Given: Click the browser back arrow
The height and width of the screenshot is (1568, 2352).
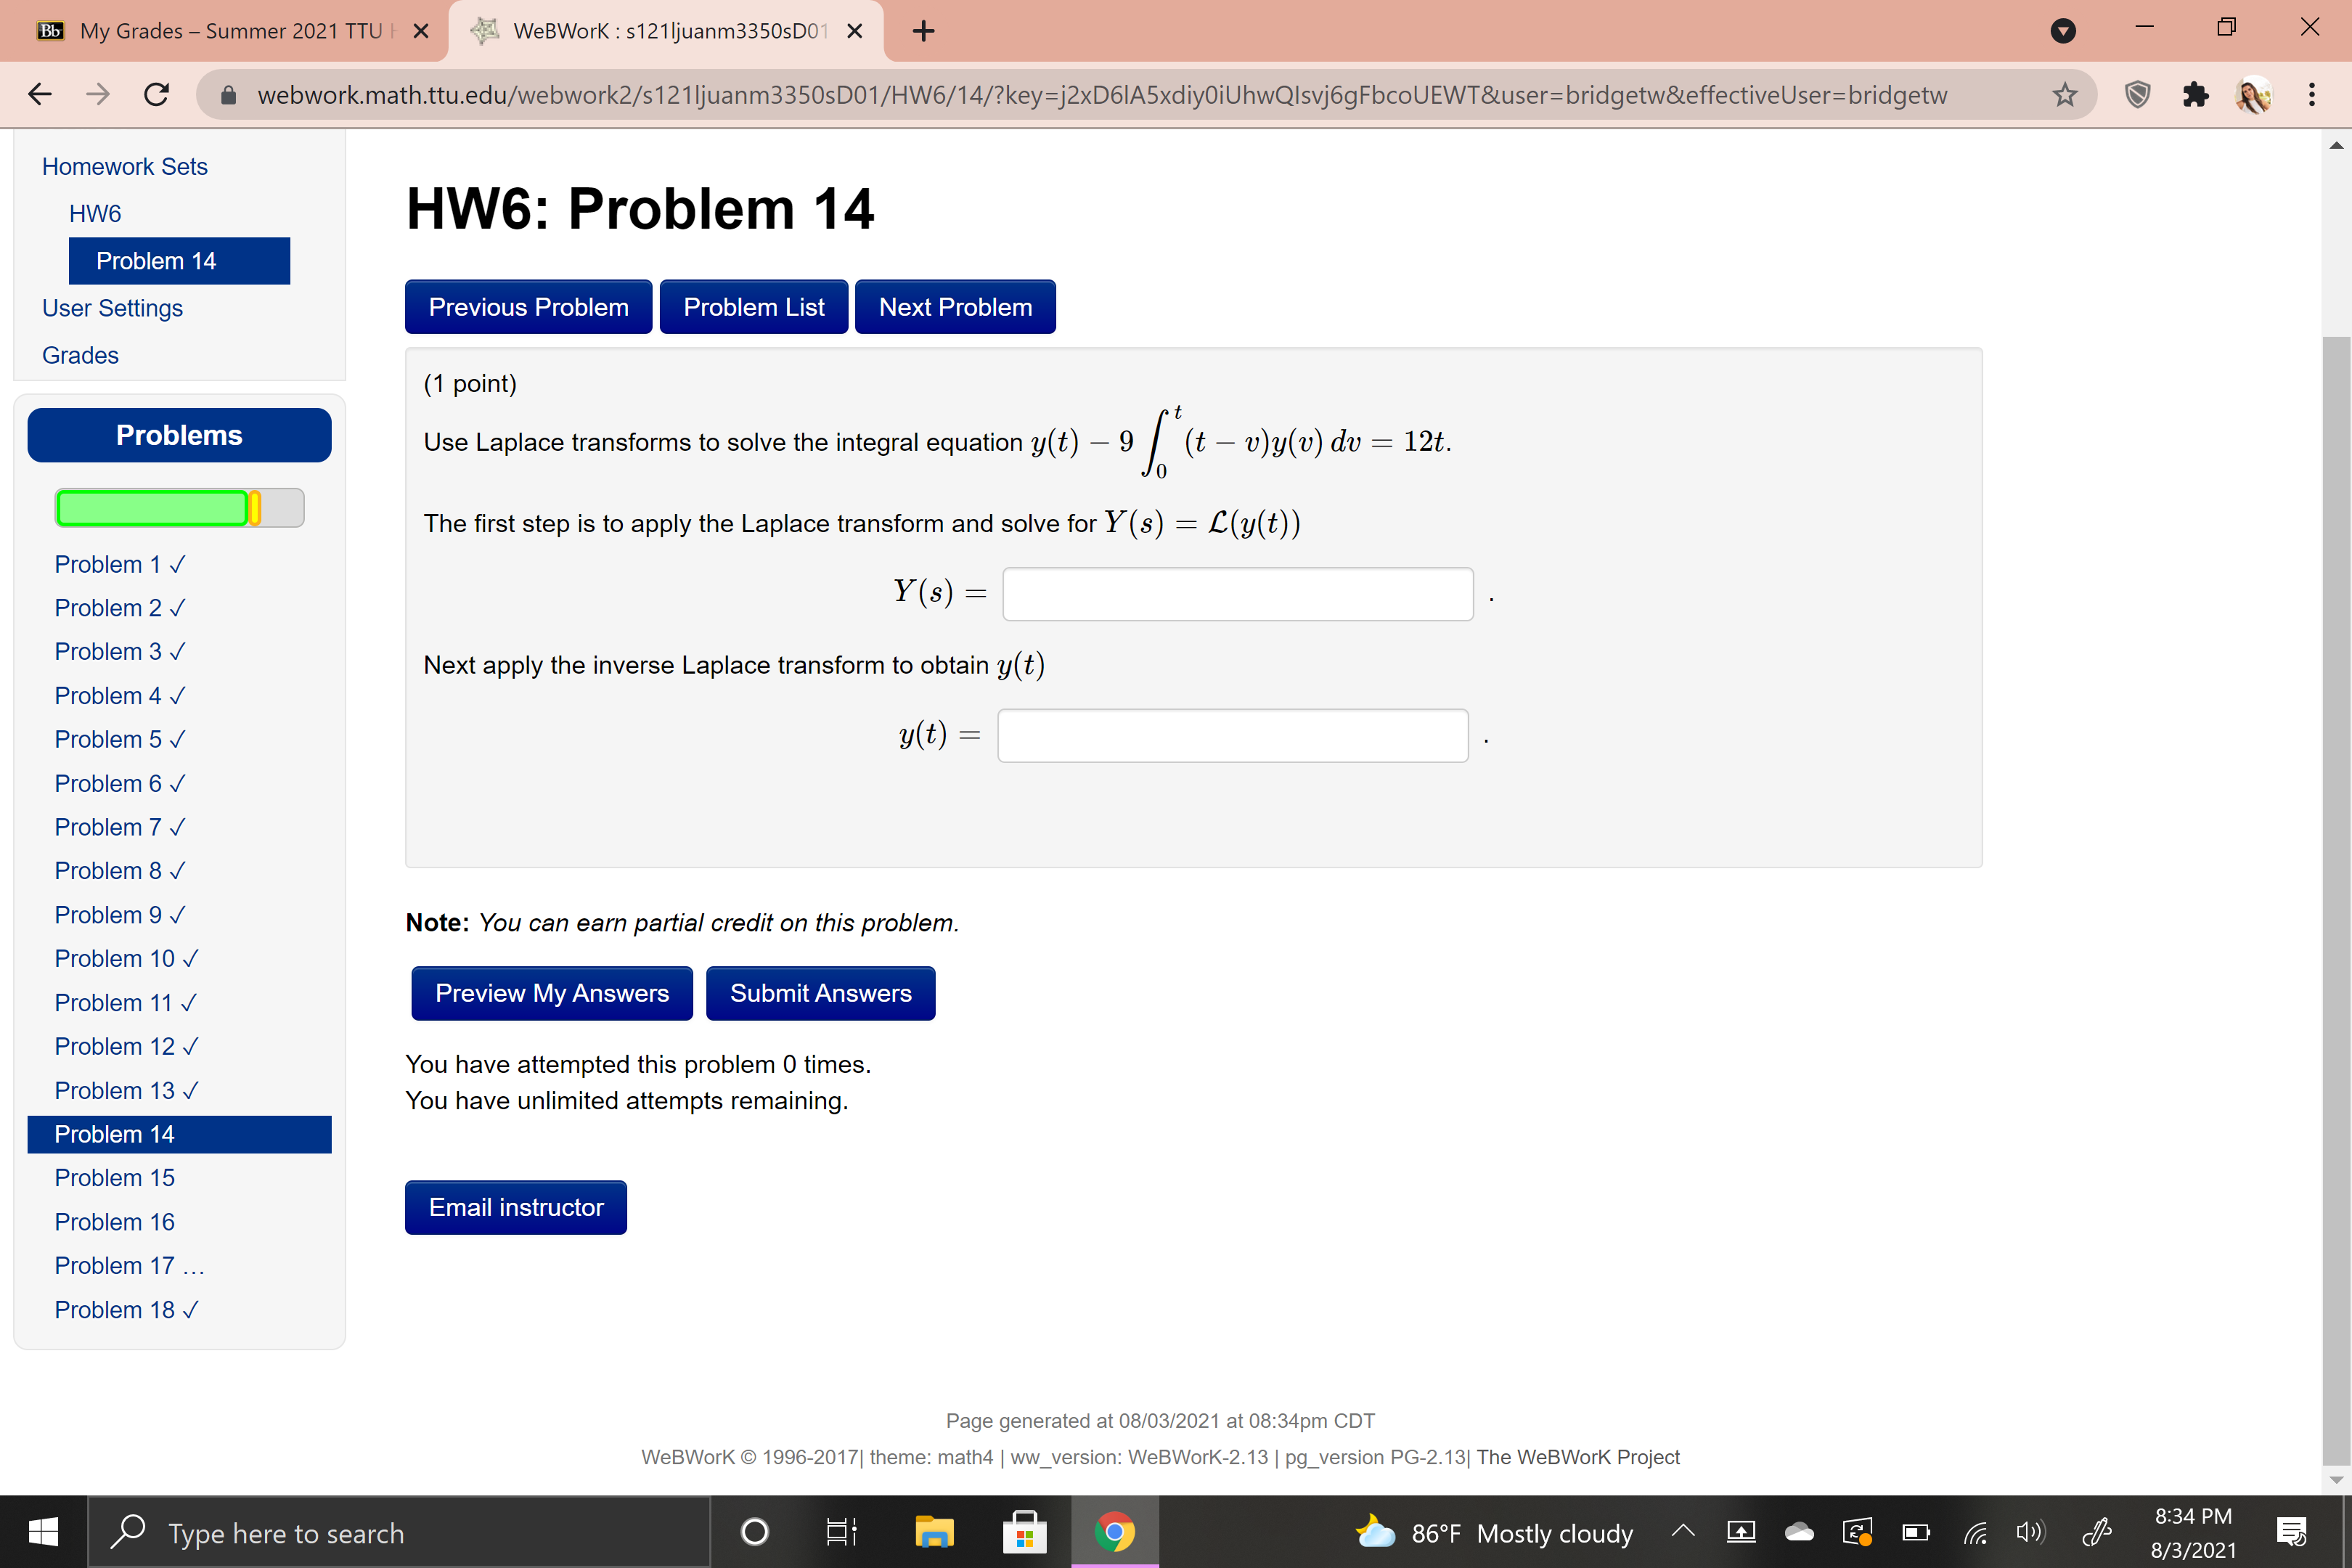Looking at the screenshot, I should [40, 94].
